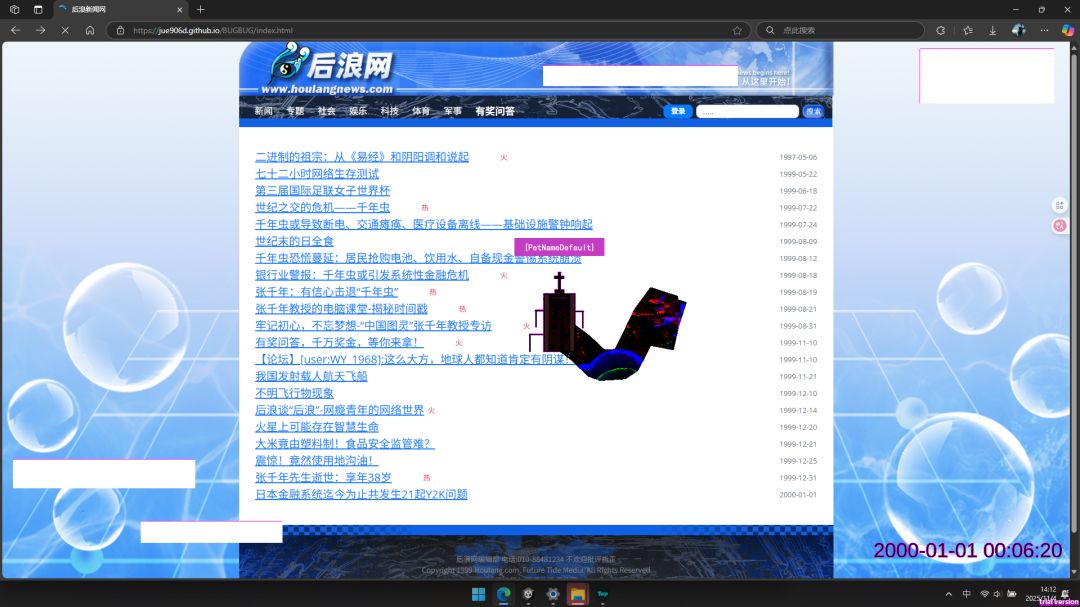The height and width of the screenshot is (607, 1080).
Task: Stop the page from loading
Action: click(65, 30)
